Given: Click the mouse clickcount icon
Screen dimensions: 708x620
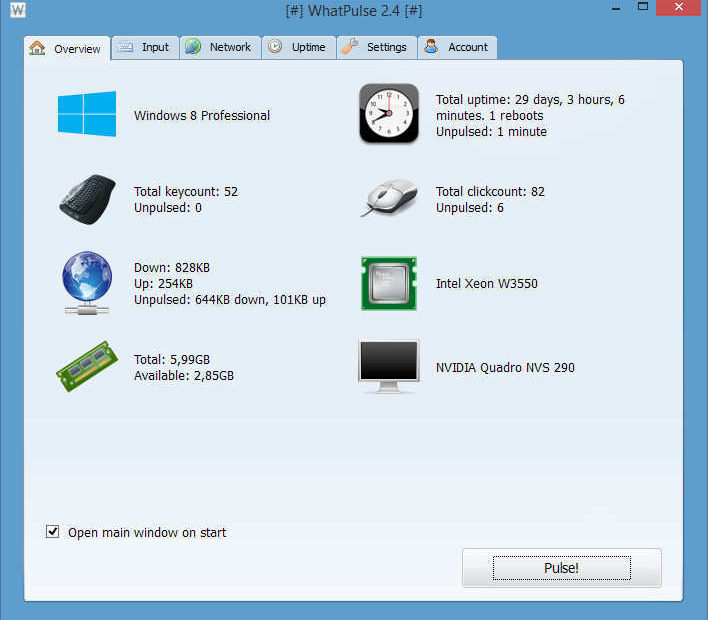Looking at the screenshot, I should click(x=389, y=198).
